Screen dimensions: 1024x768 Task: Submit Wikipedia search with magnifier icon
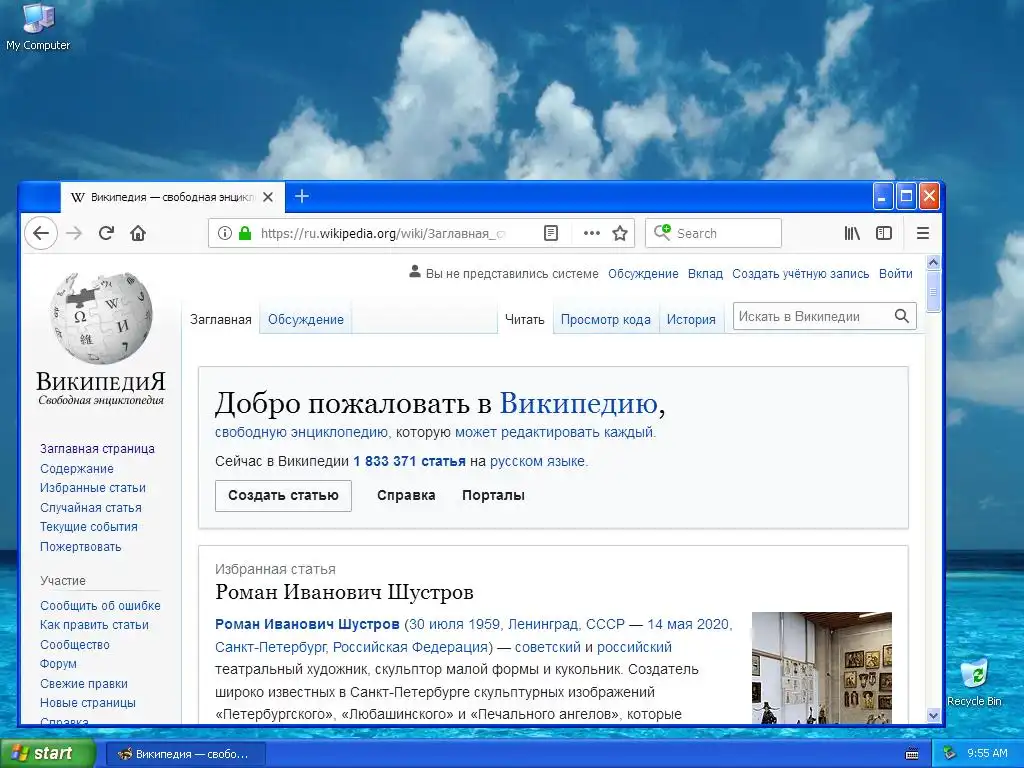[x=902, y=316]
